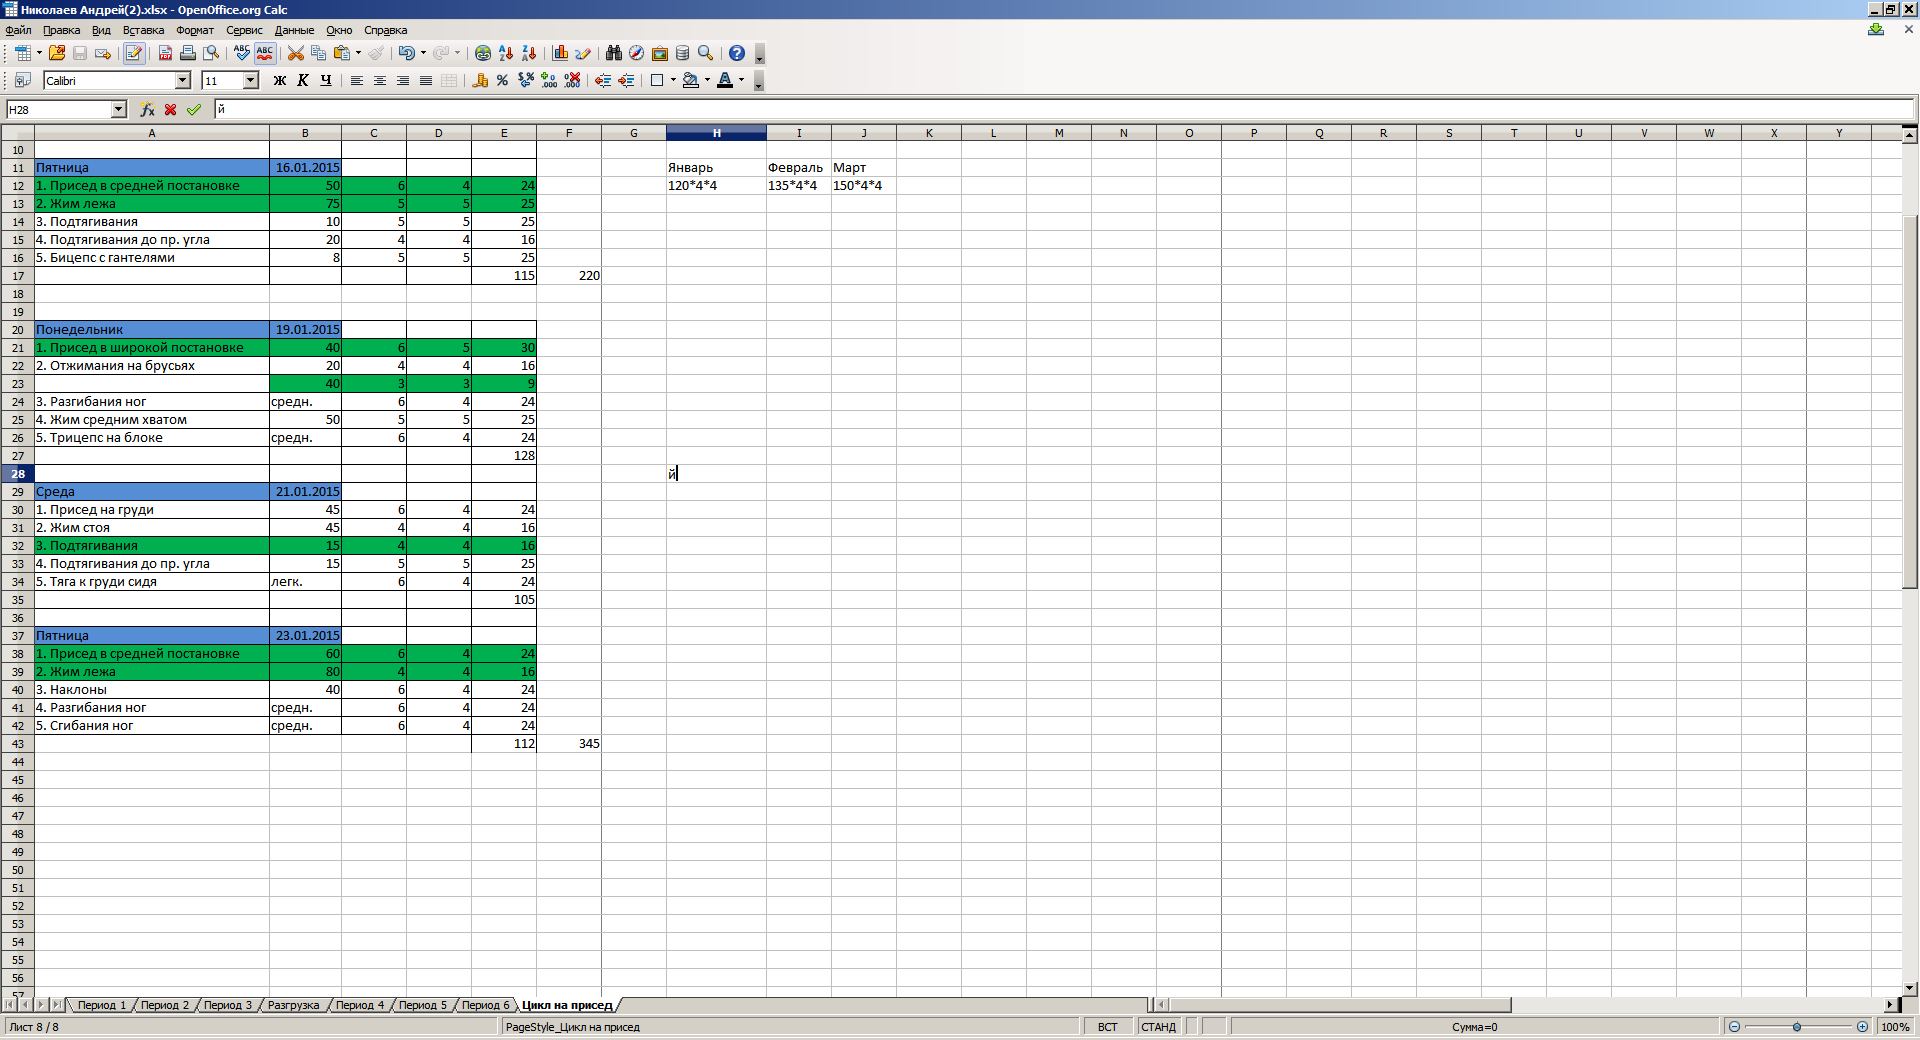Open the Name Box dropdown arrow
Viewport: 1920px width, 1040px height.
pos(119,110)
